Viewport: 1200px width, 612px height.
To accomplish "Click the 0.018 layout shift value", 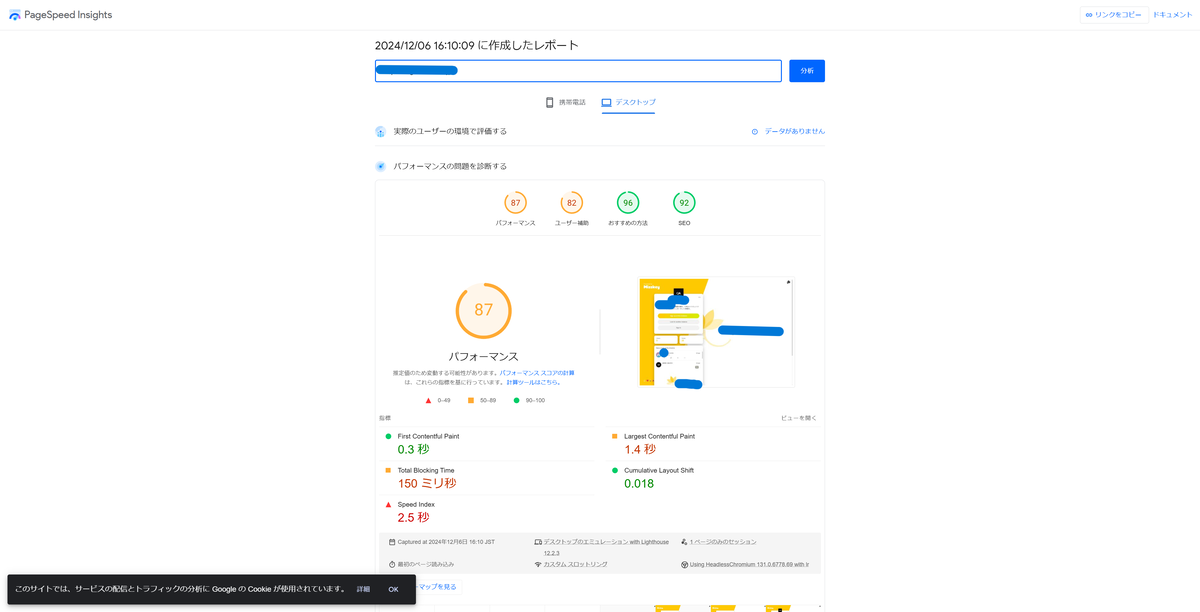I will (x=639, y=483).
